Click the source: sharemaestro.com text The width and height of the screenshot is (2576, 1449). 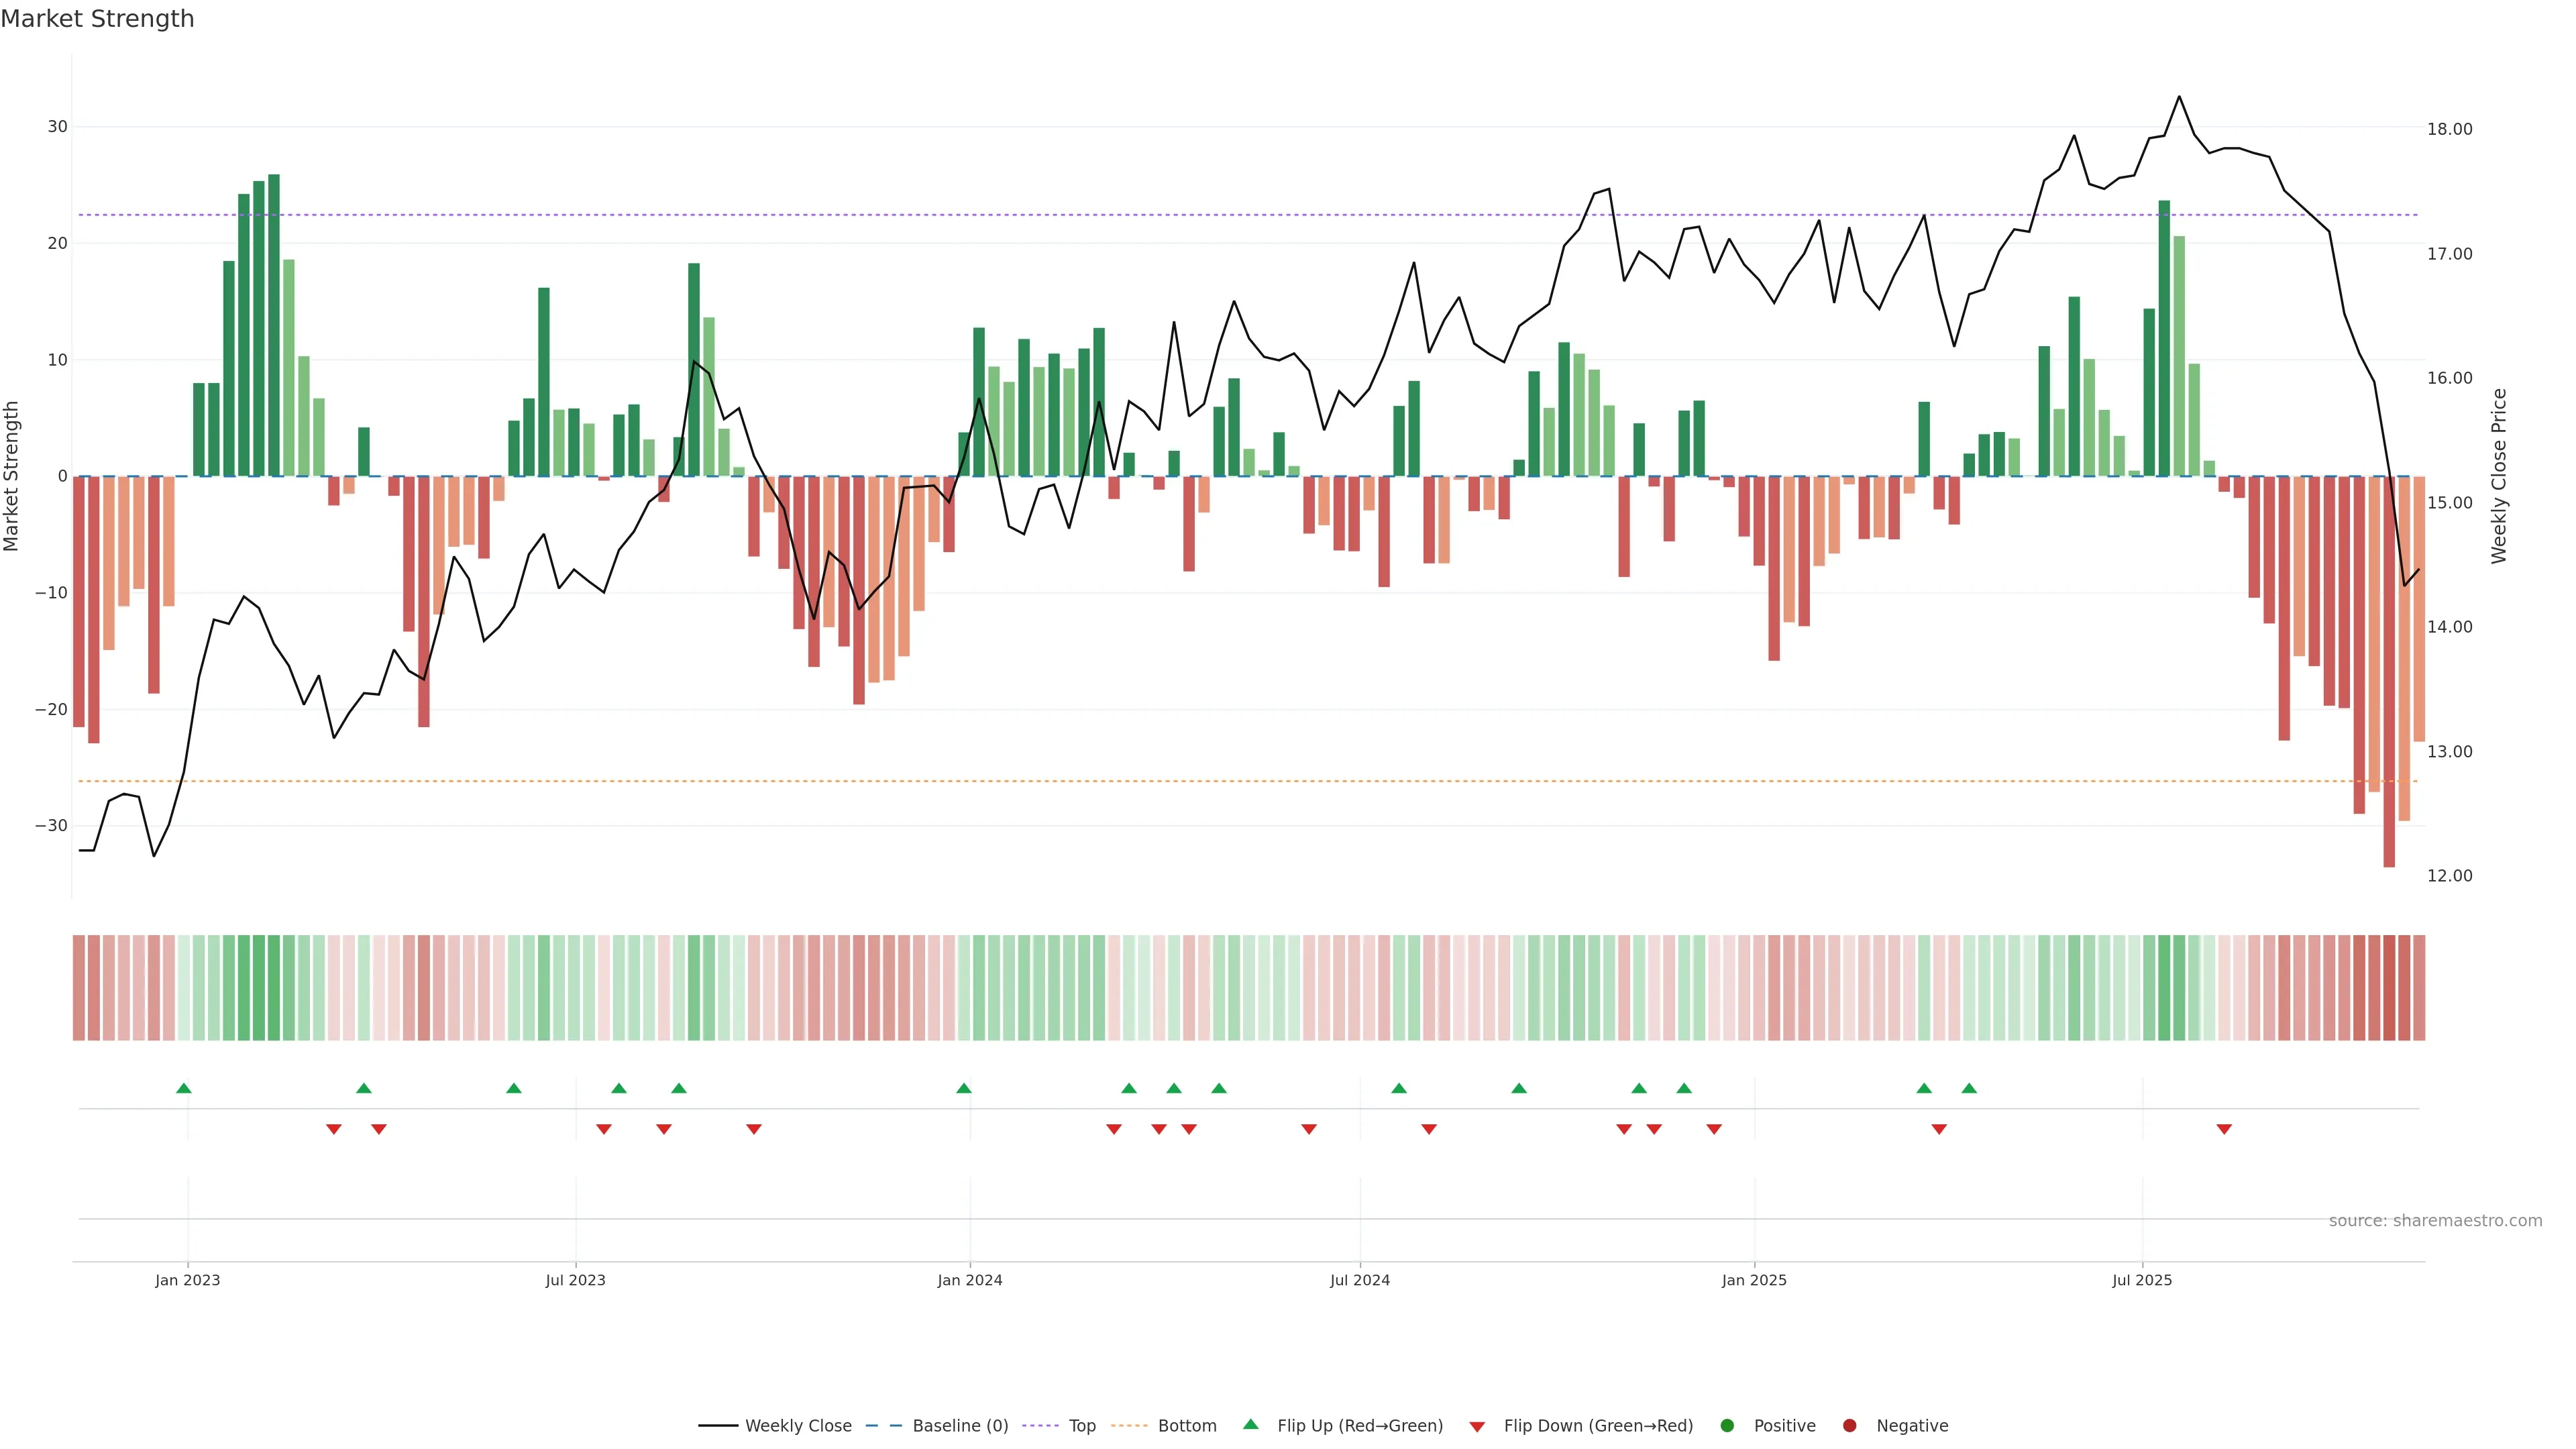(x=2435, y=1221)
